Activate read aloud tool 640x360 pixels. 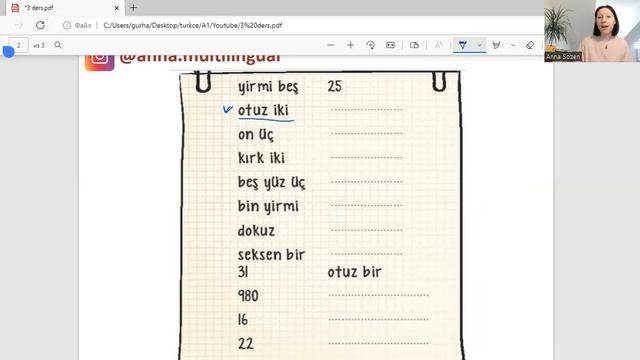[x=438, y=45]
